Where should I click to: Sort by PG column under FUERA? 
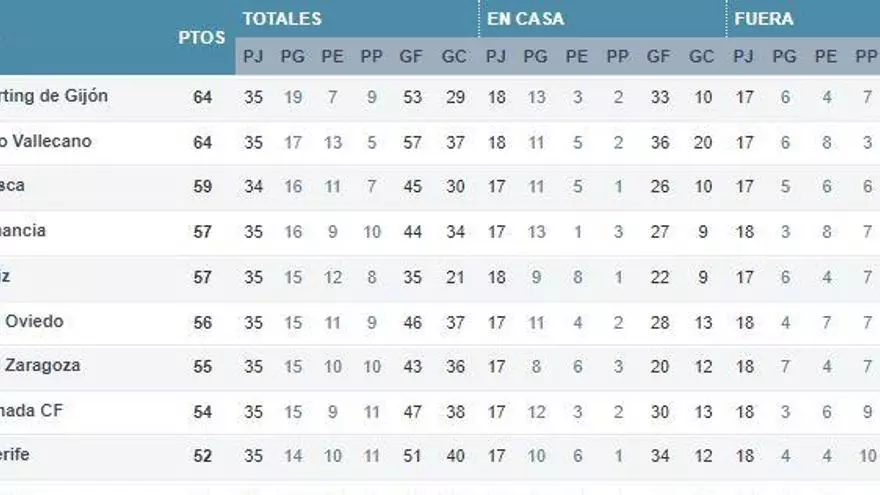pos(784,57)
